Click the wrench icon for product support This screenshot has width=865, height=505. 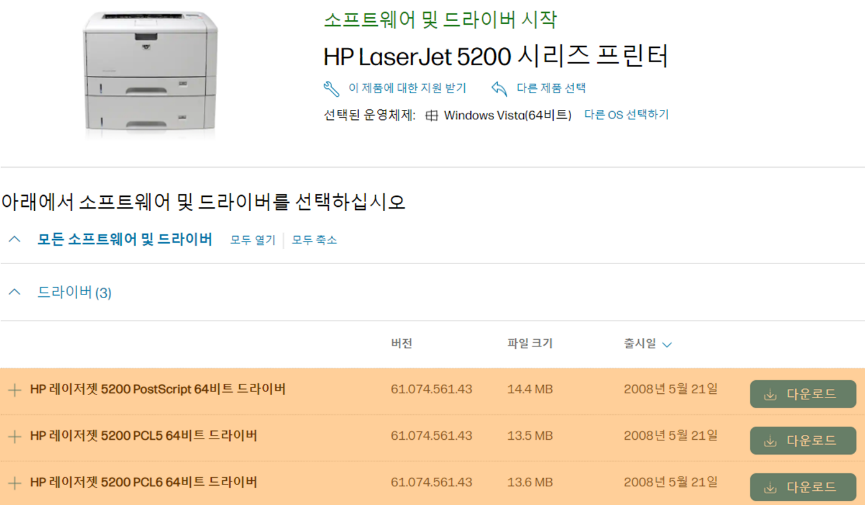tap(332, 88)
